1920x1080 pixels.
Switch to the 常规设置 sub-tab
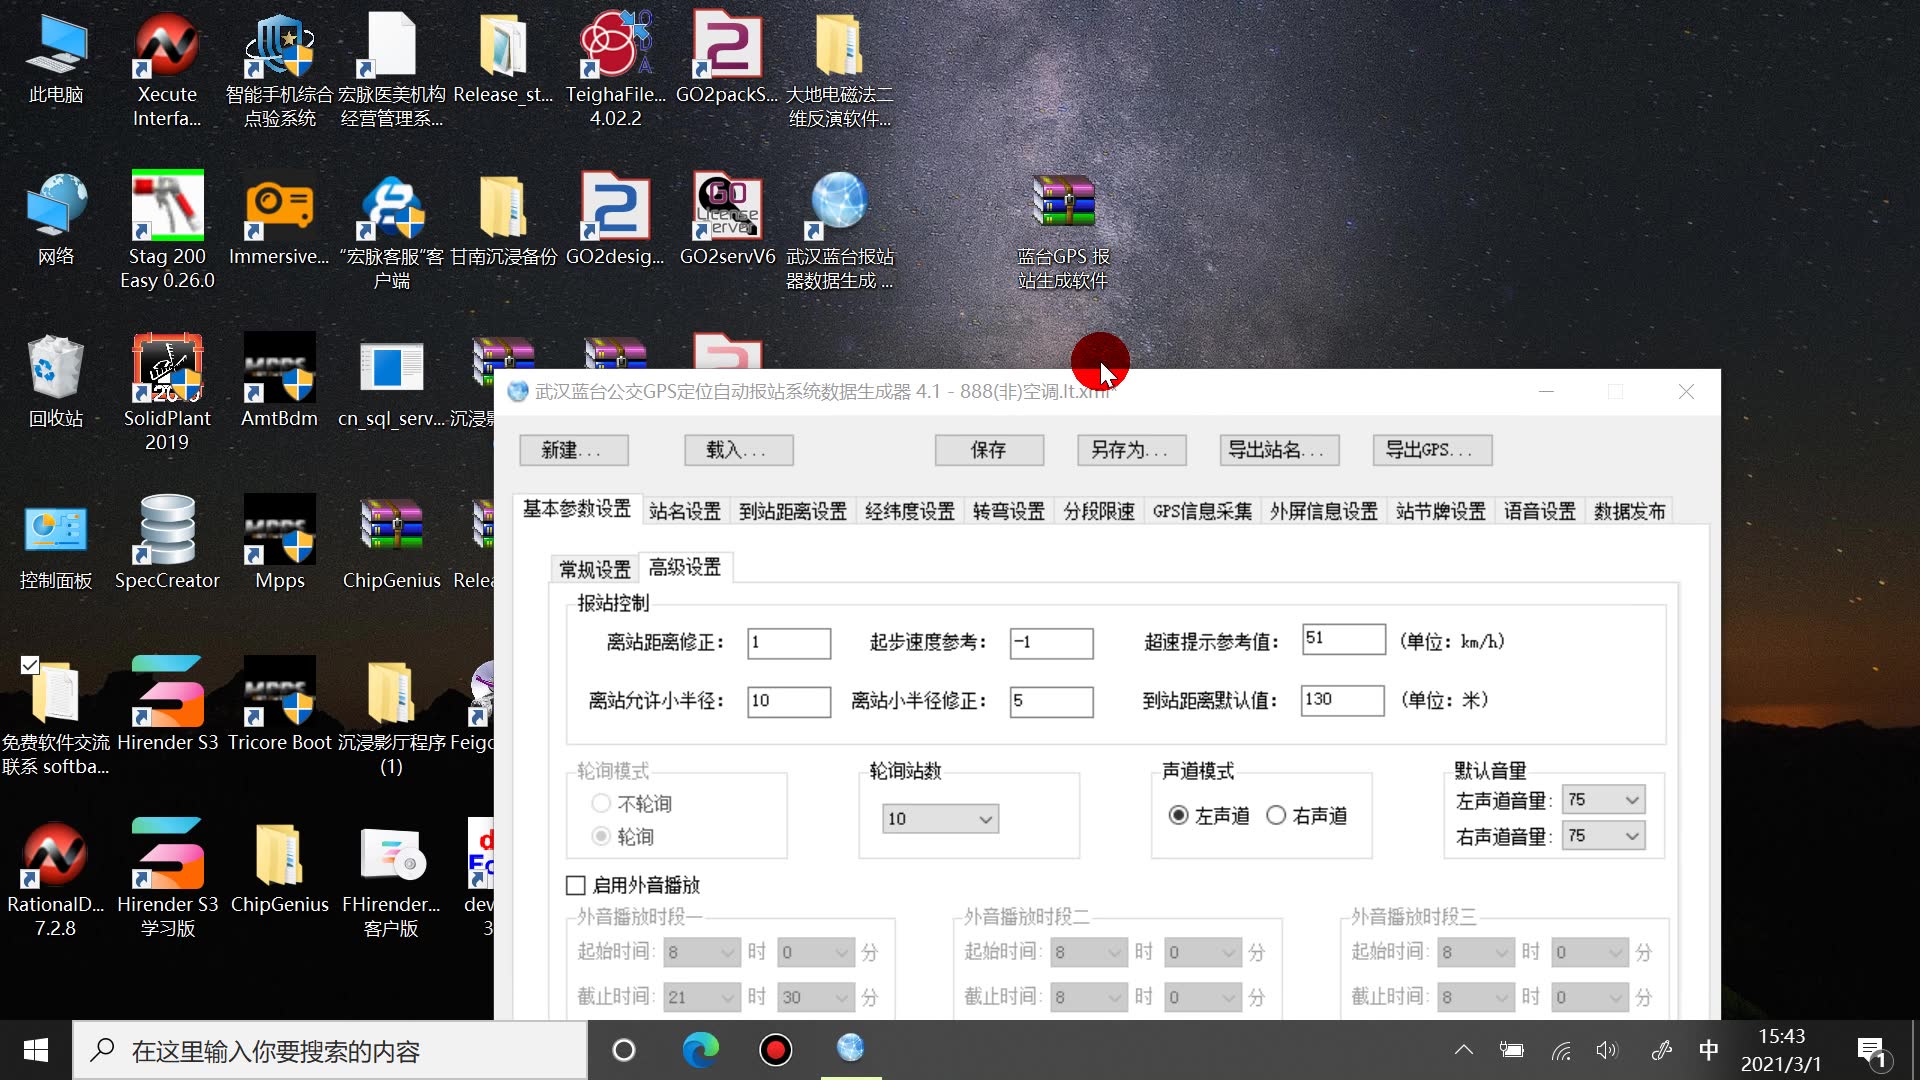pyautogui.click(x=595, y=569)
